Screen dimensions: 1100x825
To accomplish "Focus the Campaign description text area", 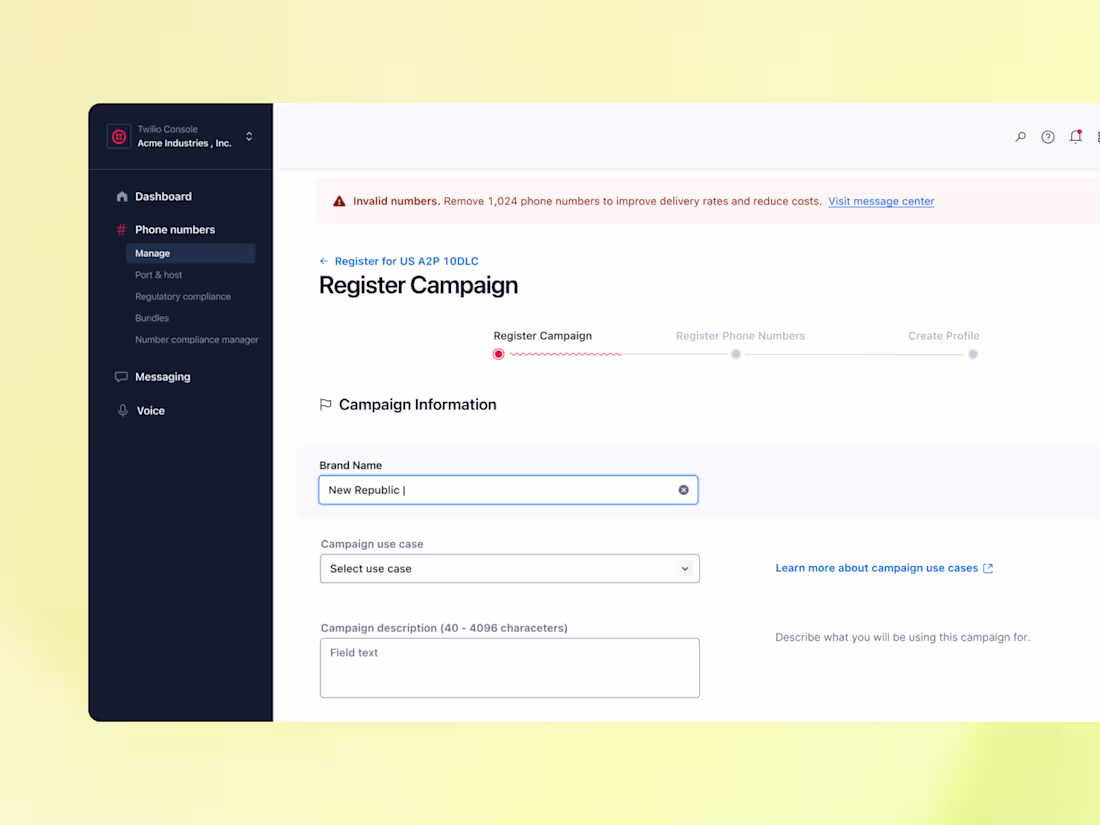I will click(x=509, y=668).
